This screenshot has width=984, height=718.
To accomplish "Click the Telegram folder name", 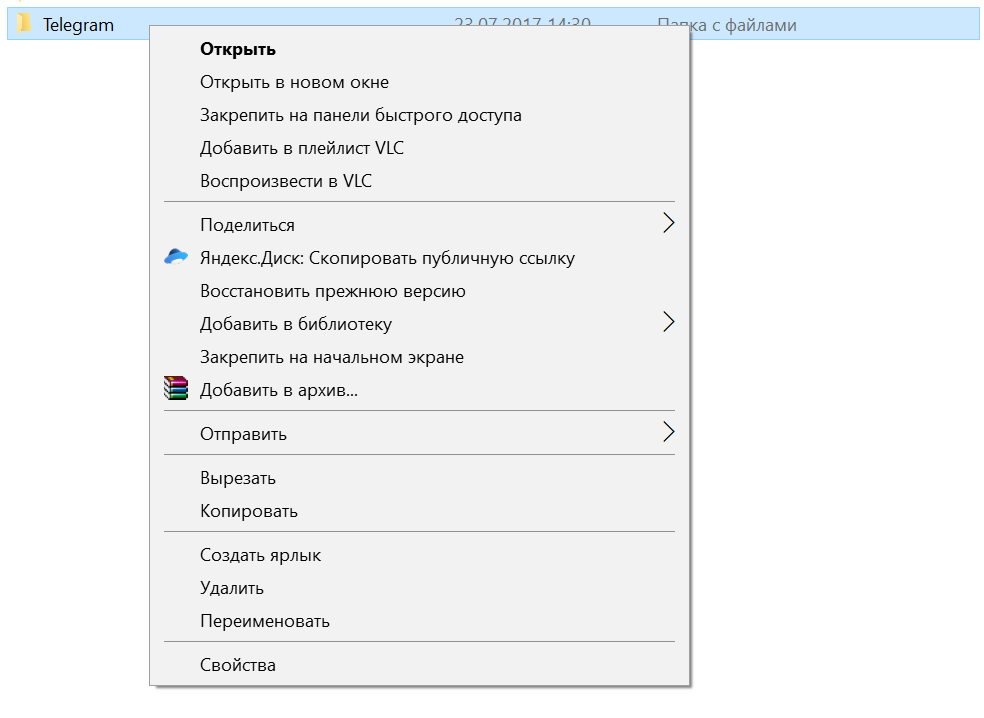I will [x=78, y=25].
